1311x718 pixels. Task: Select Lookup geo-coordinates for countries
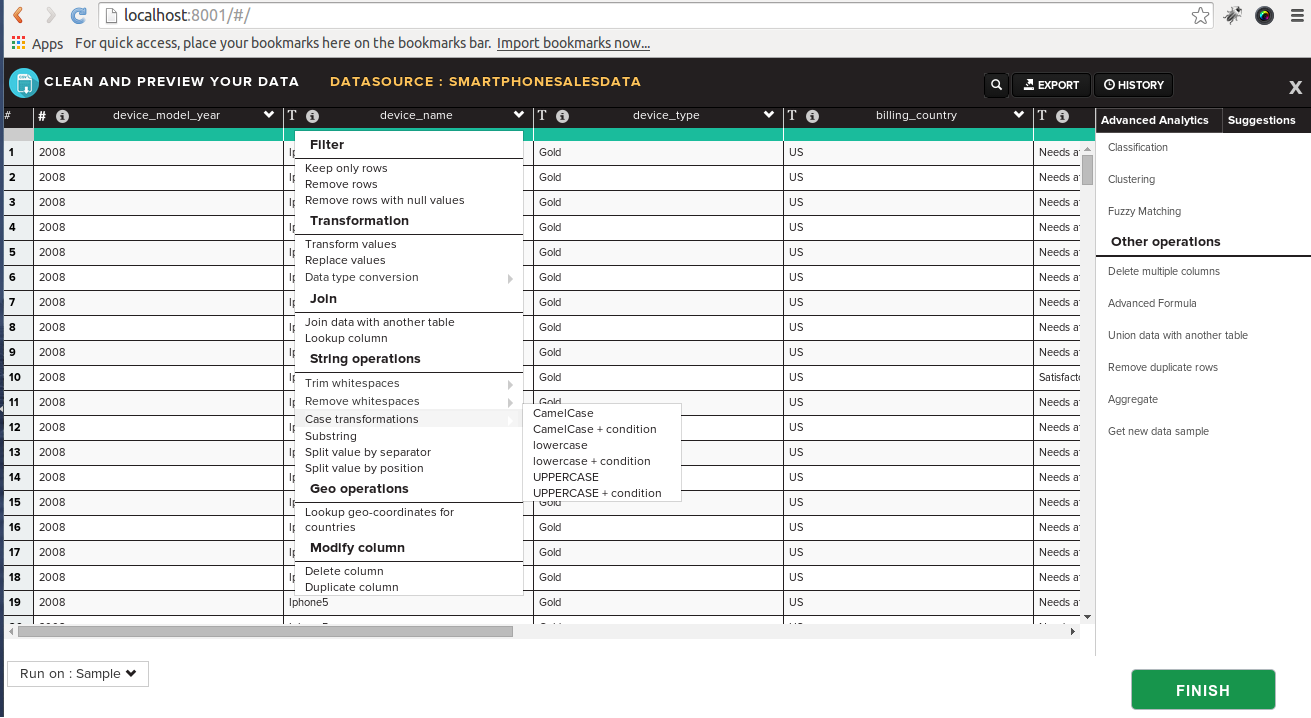click(x=380, y=520)
